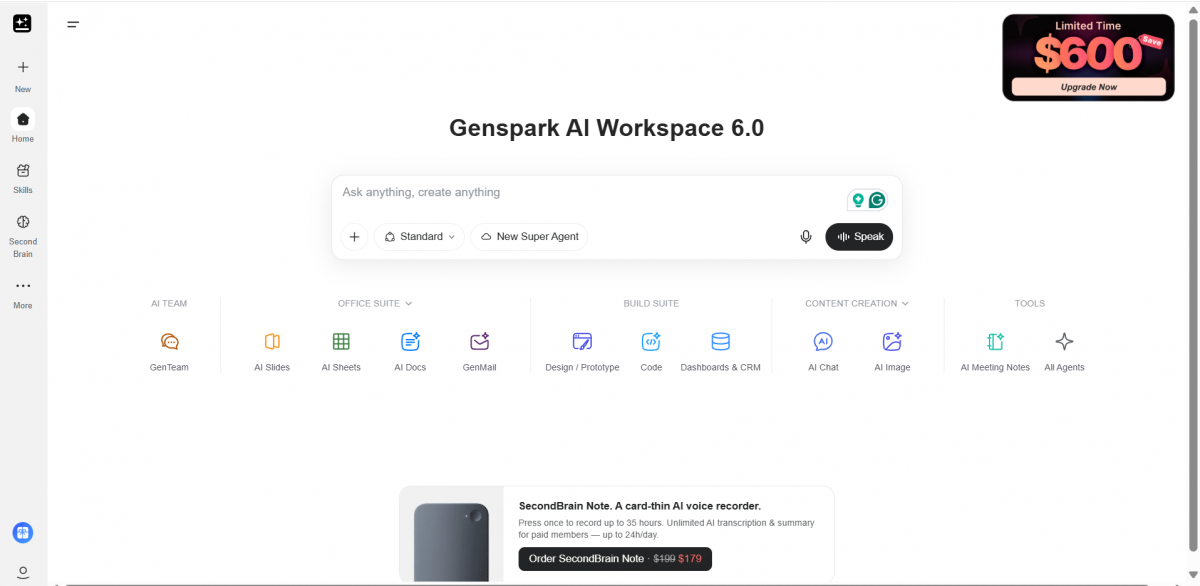Go to Home in the sidebar

[23, 126]
